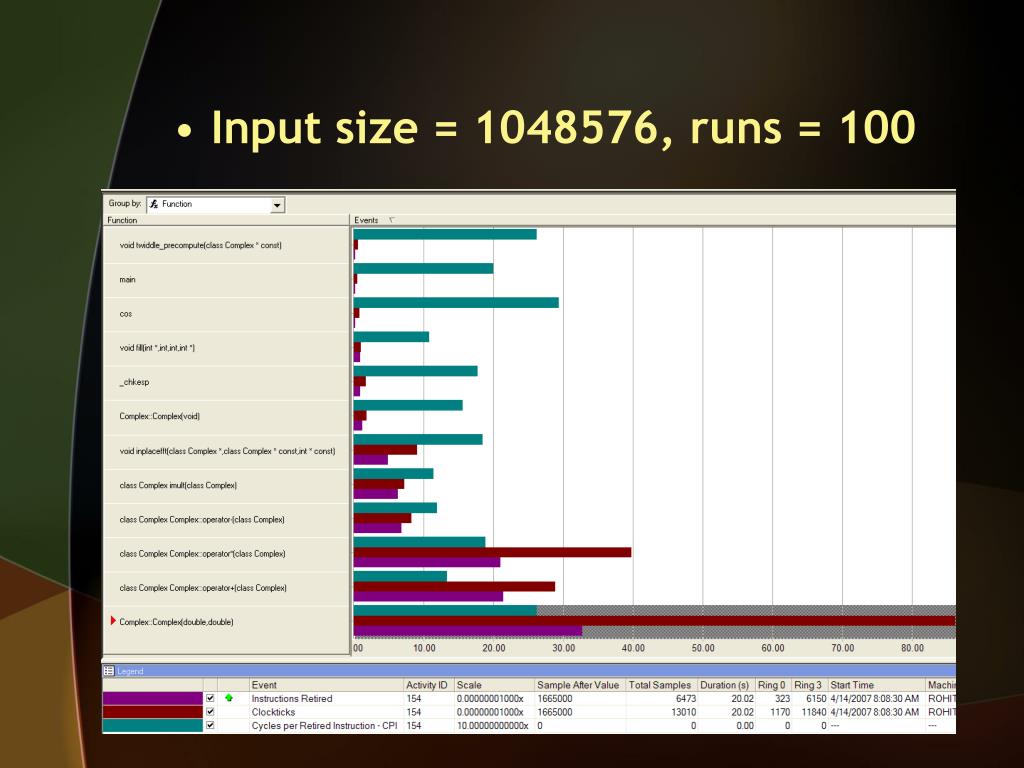The height and width of the screenshot is (768, 1024).
Task: Select the Complex::operator- function row
Action: (x=227, y=520)
